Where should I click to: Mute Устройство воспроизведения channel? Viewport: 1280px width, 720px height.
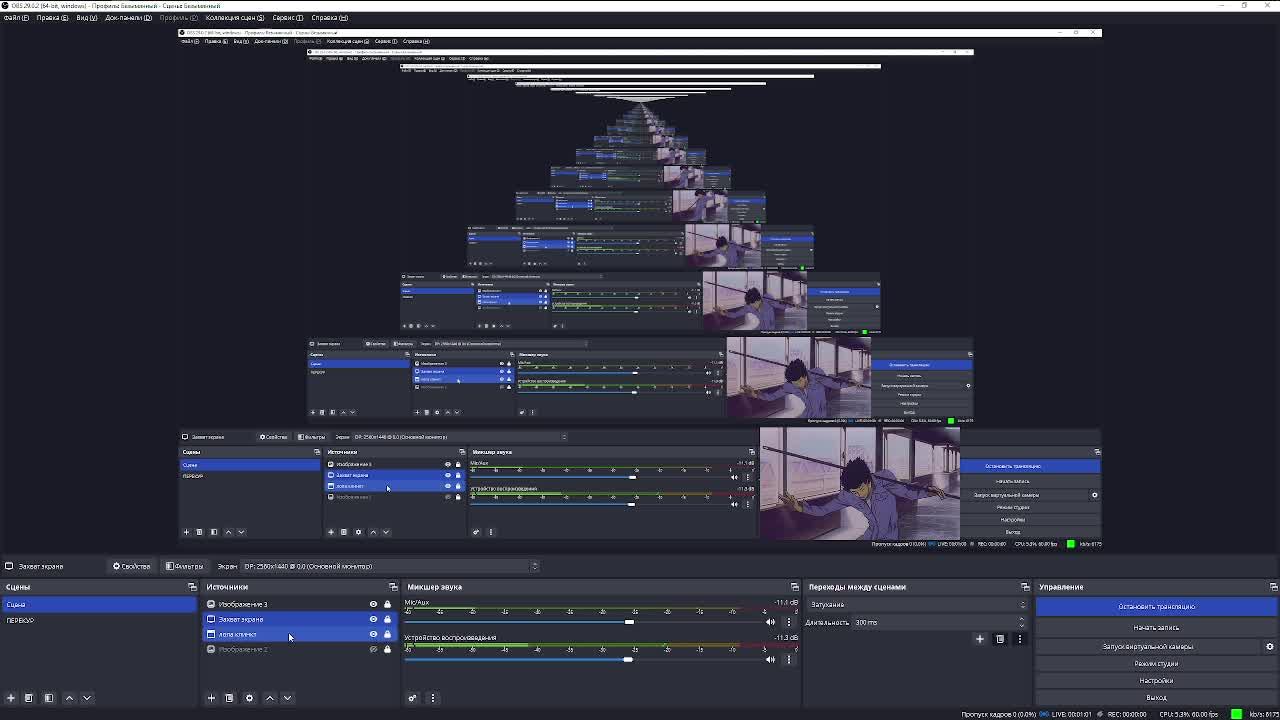[x=770, y=659]
